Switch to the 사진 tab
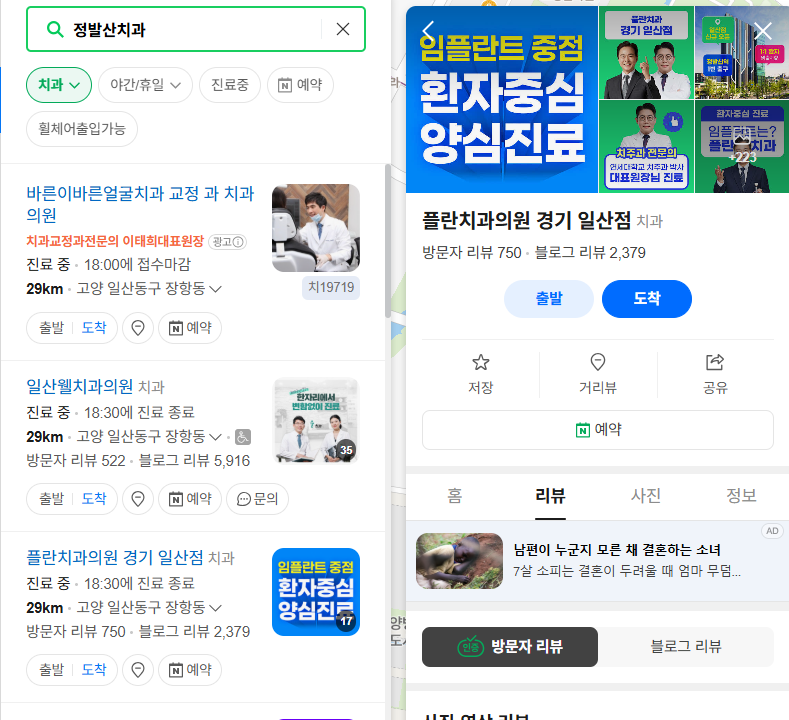Image resolution: width=789 pixels, height=720 pixels. pos(646,496)
